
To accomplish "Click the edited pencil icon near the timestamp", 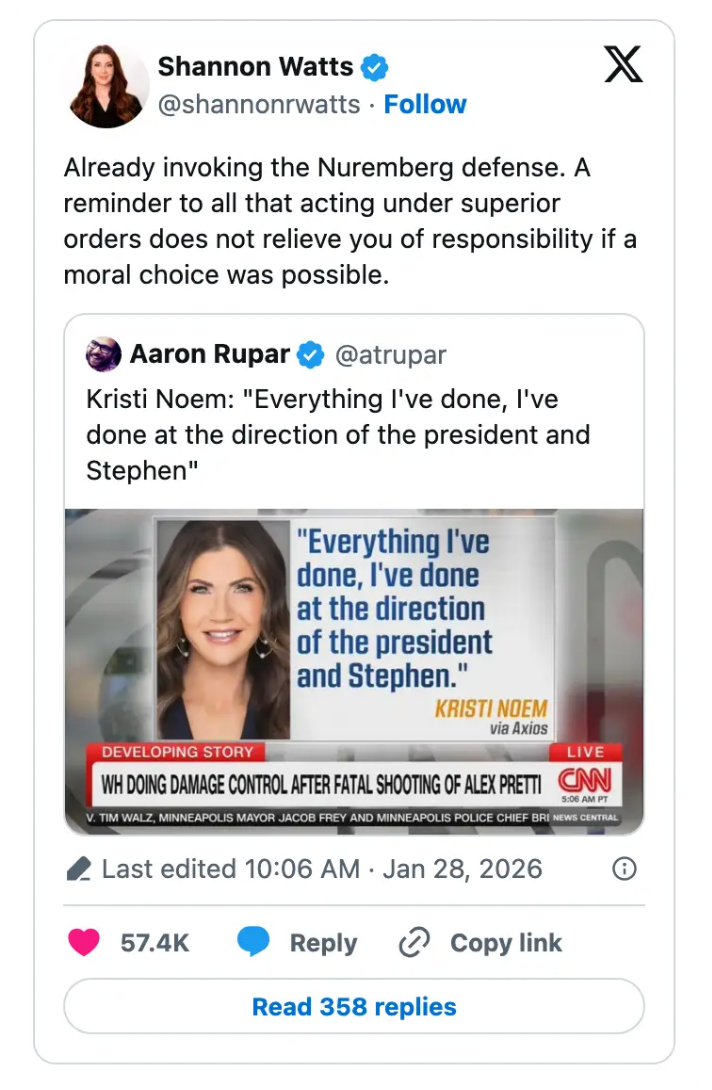I will [81, 869].
